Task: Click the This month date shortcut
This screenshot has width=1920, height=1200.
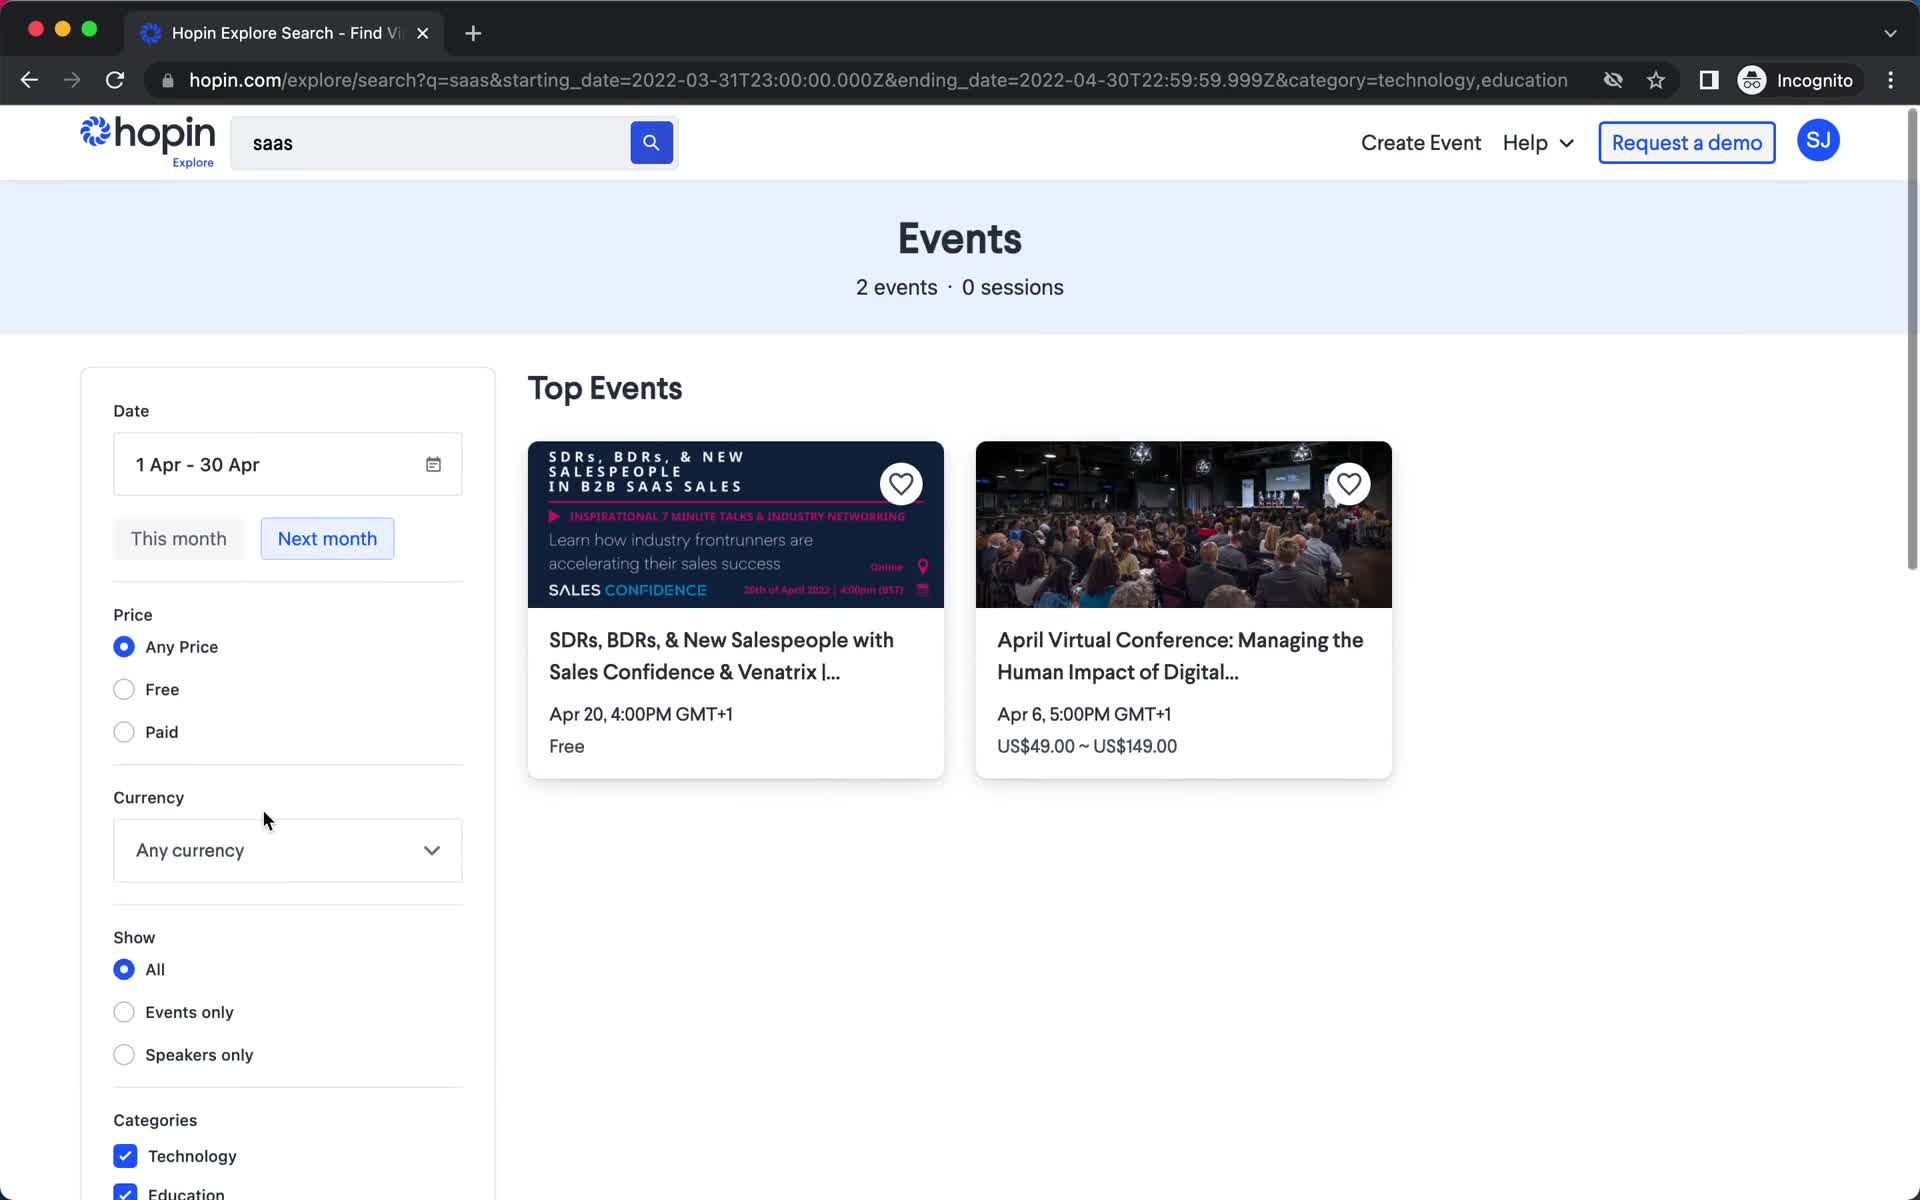Action: tap(177, 538)
